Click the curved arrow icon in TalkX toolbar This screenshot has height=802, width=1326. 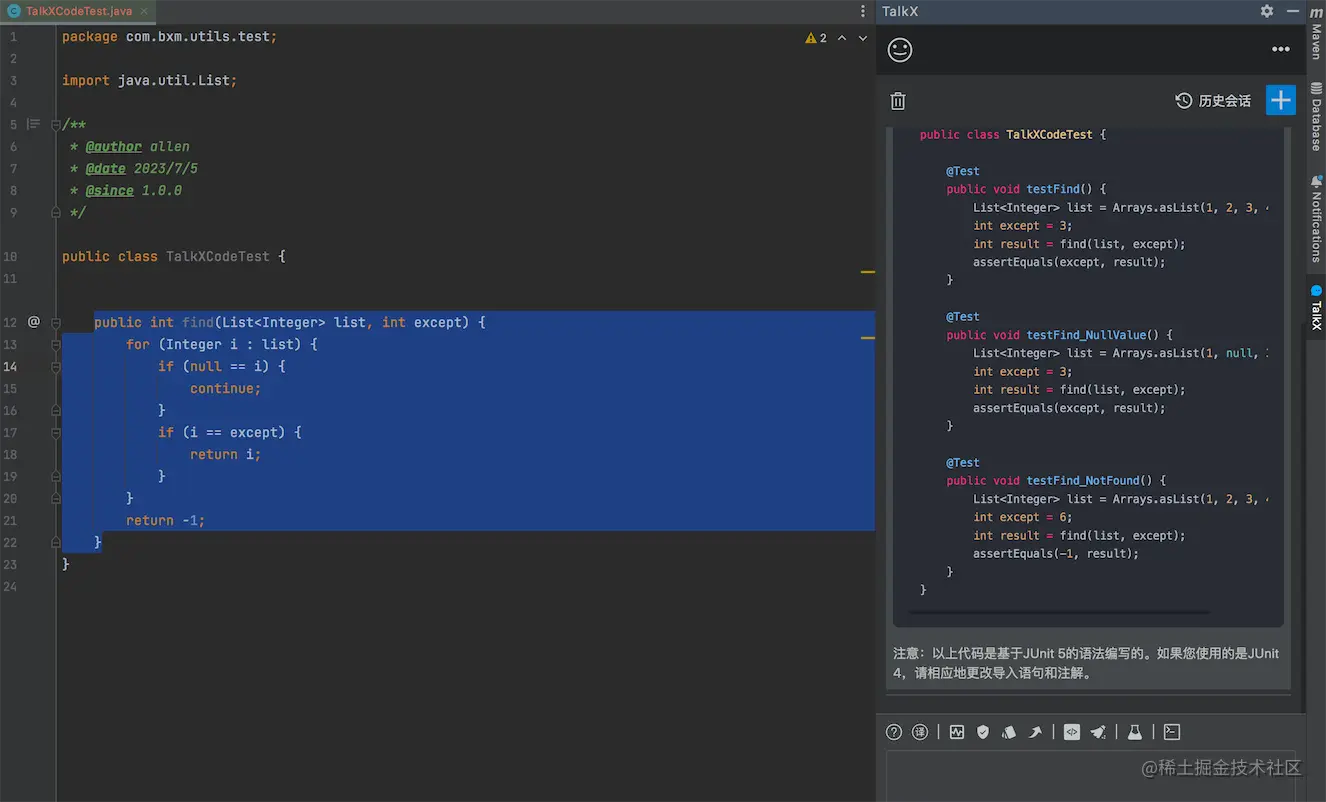click(1035, 732)
